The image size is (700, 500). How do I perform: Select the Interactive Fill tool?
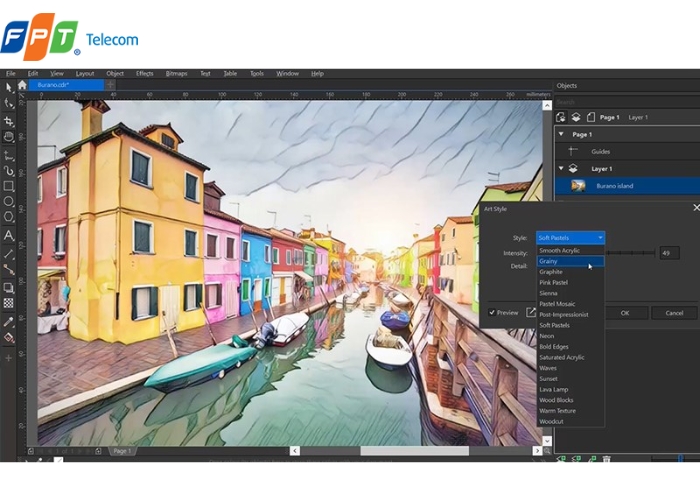[8, 338]
